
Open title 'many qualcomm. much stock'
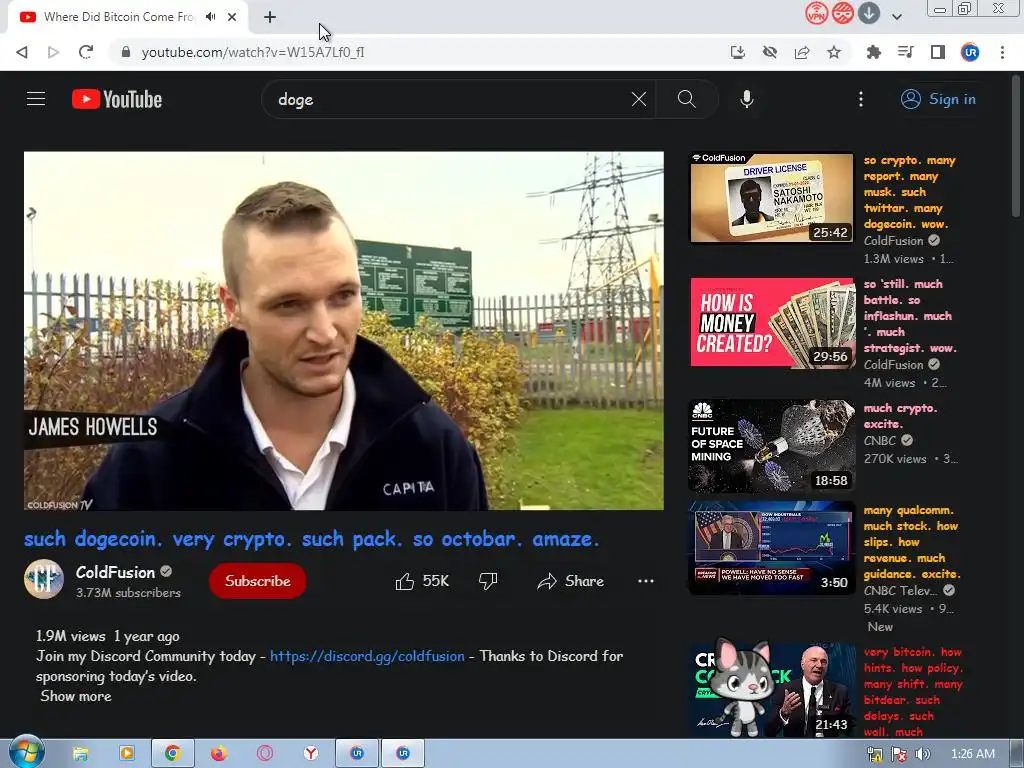coord(912,542)
